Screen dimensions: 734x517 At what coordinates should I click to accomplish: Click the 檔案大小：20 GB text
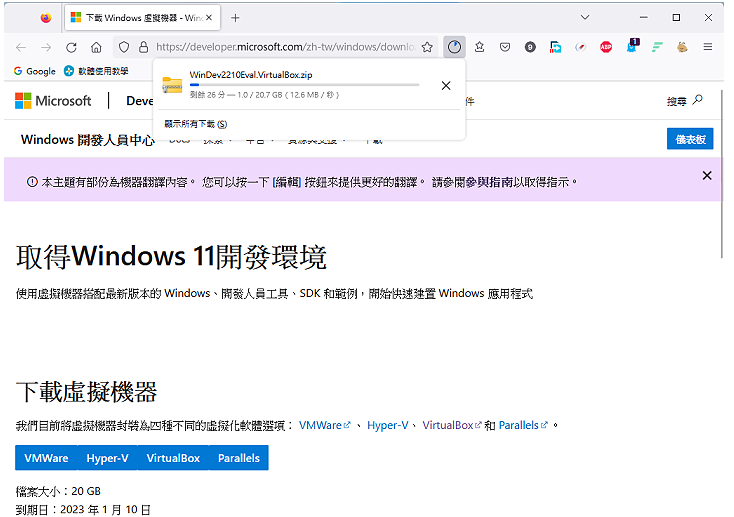(58, 491)
